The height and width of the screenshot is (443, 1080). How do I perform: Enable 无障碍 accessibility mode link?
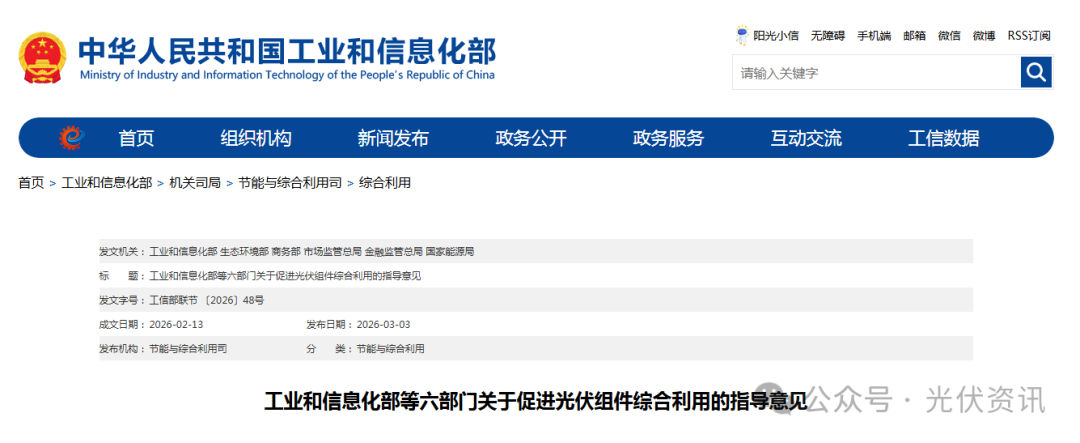click(x=828, y=36)
